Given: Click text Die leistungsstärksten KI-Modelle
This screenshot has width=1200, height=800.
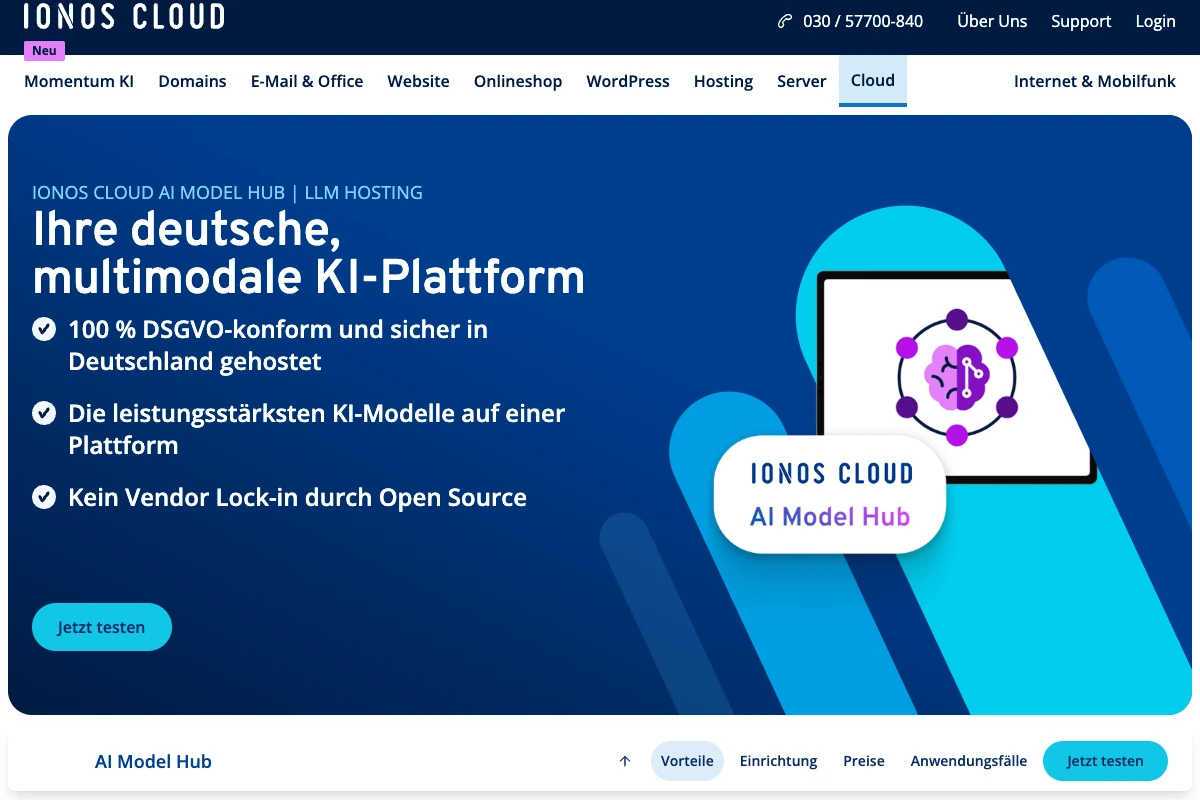Looking at the screenshot, I should [316, 429].
